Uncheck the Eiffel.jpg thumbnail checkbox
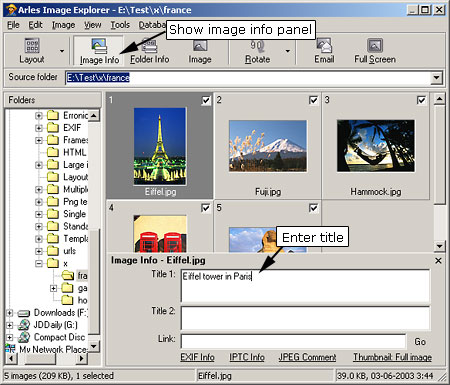The height and width of the screenshot is (385, 450). click(x=206, y=100)
